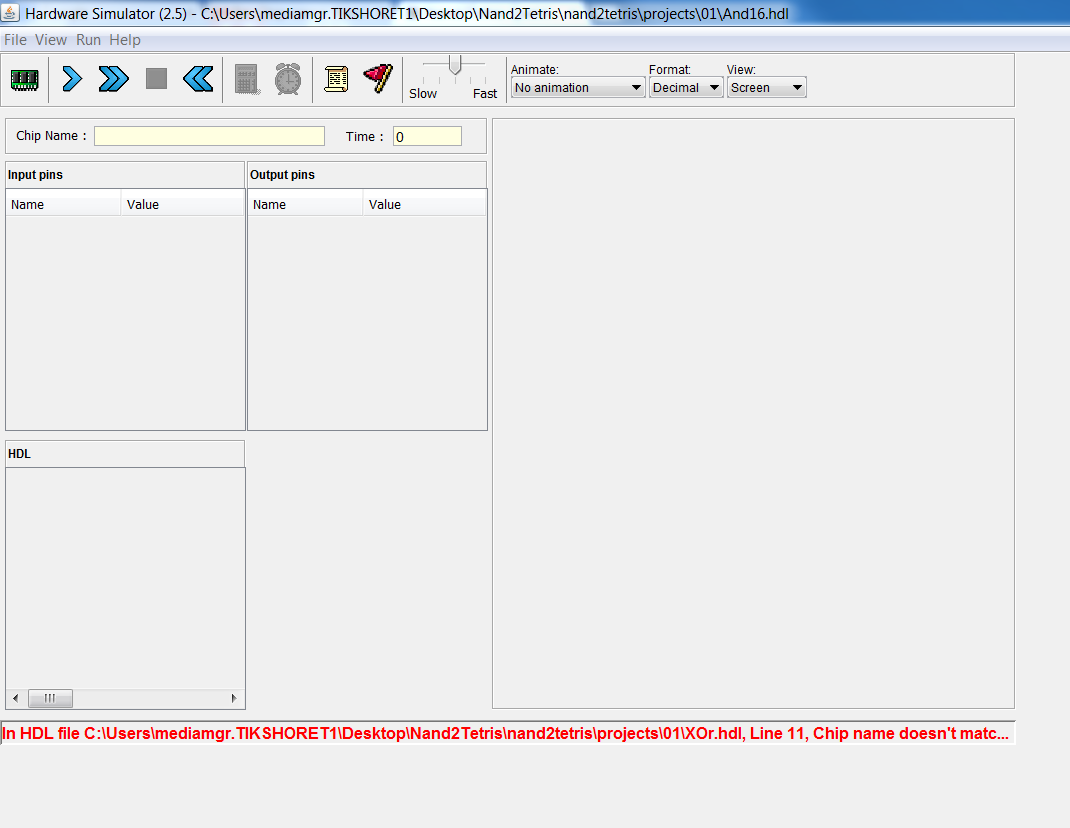Open the Format dropdown showing Decimal
This screenshot has height=828, width=1070.
686,88
